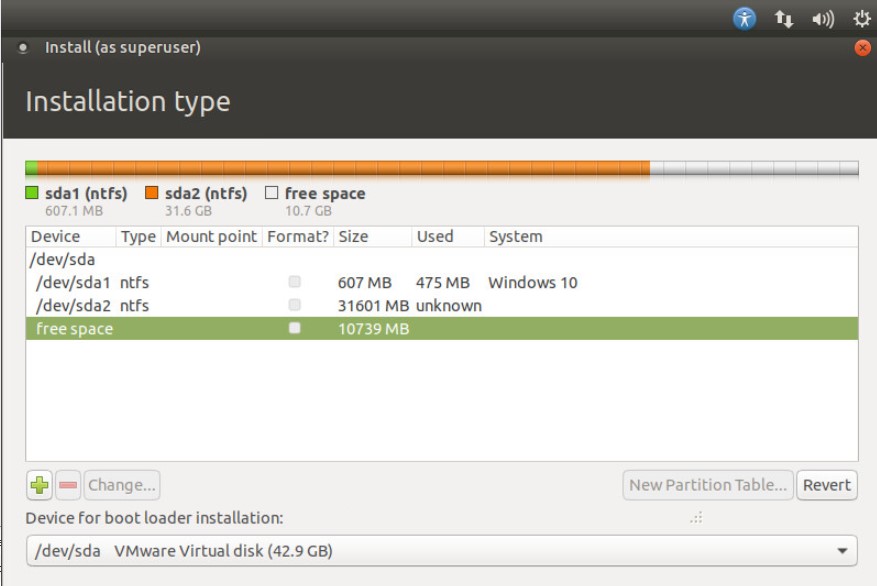
Task: Click the white free space segment in partition bar
Action: pos(753,168)
